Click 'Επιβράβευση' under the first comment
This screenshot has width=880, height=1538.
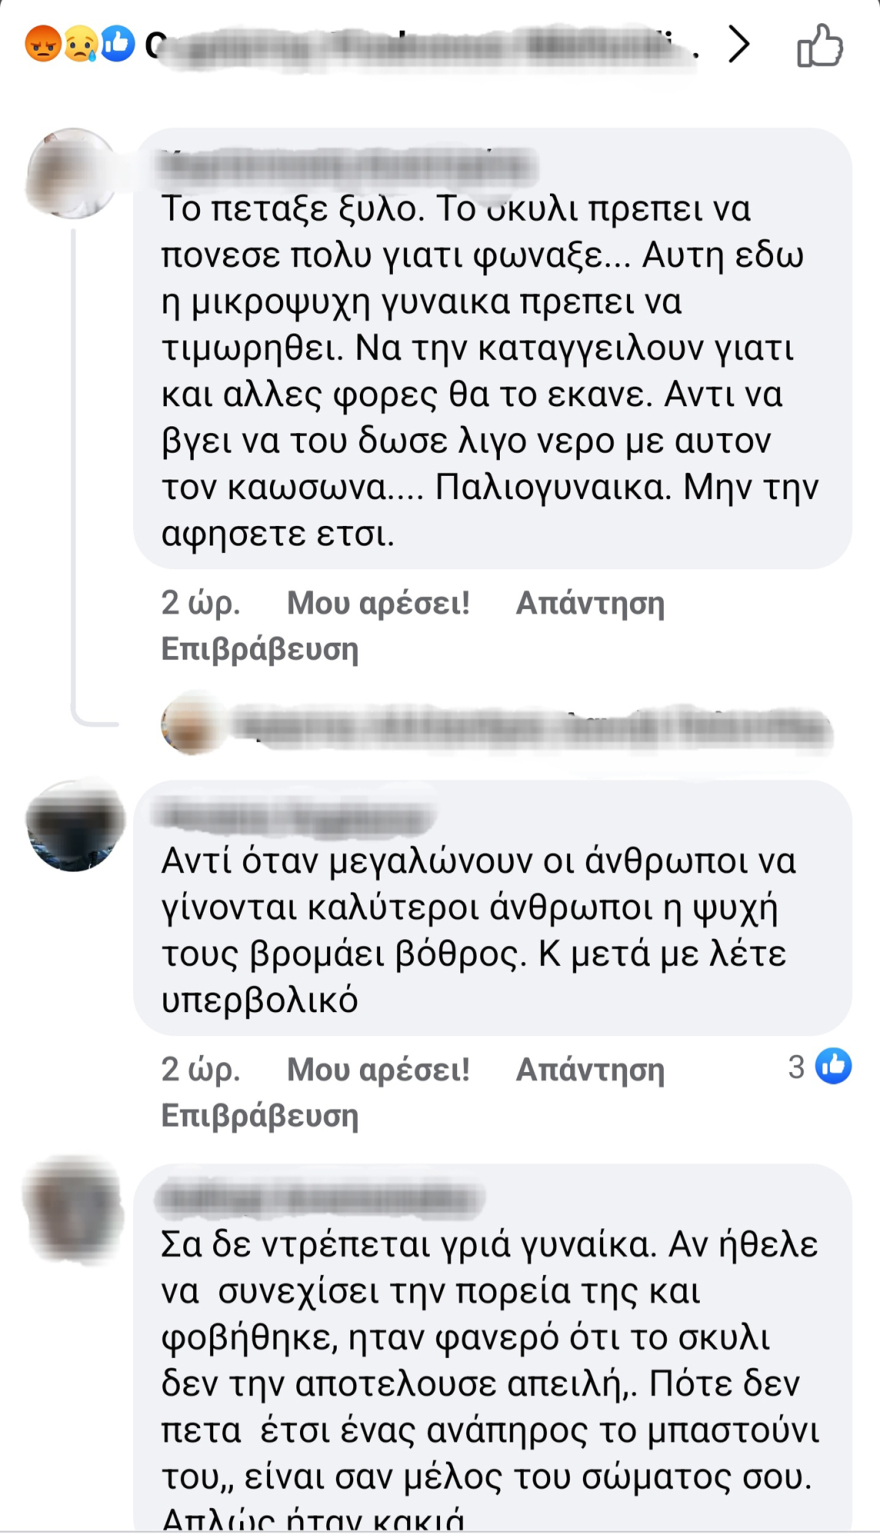coord(259,650)
